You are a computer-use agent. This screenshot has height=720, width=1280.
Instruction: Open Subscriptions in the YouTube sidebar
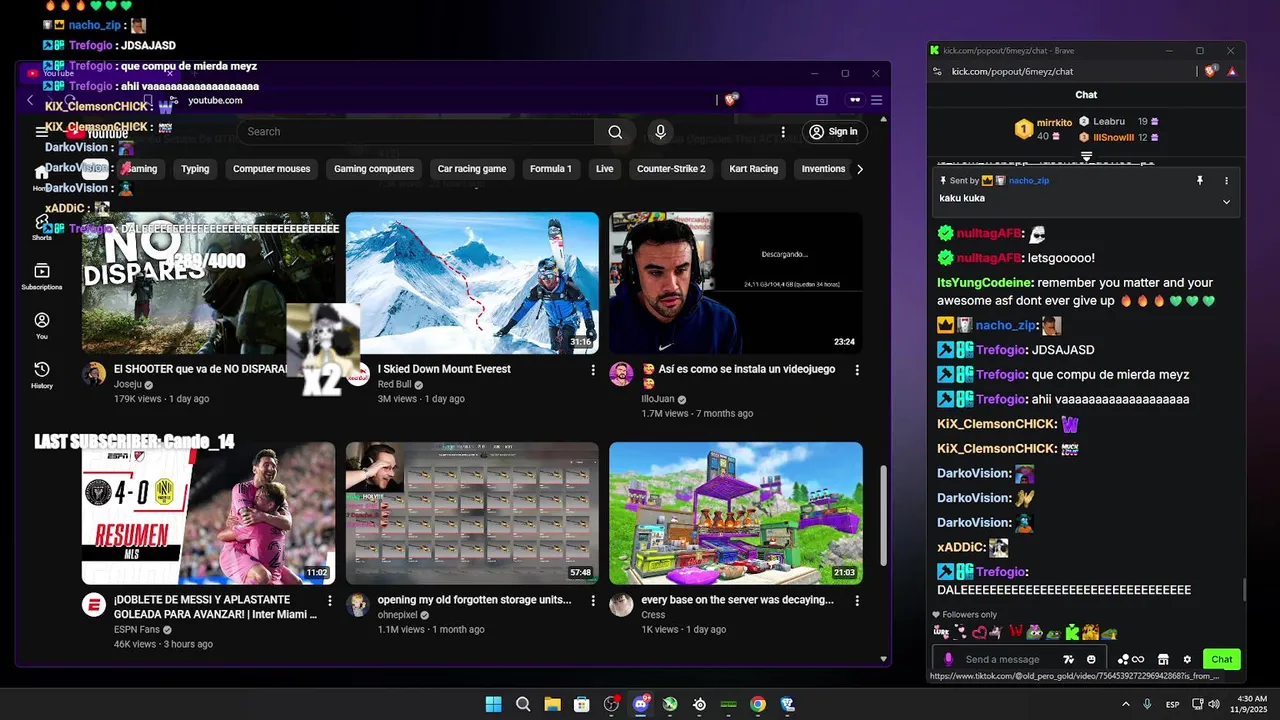click(x=41, y=277)
